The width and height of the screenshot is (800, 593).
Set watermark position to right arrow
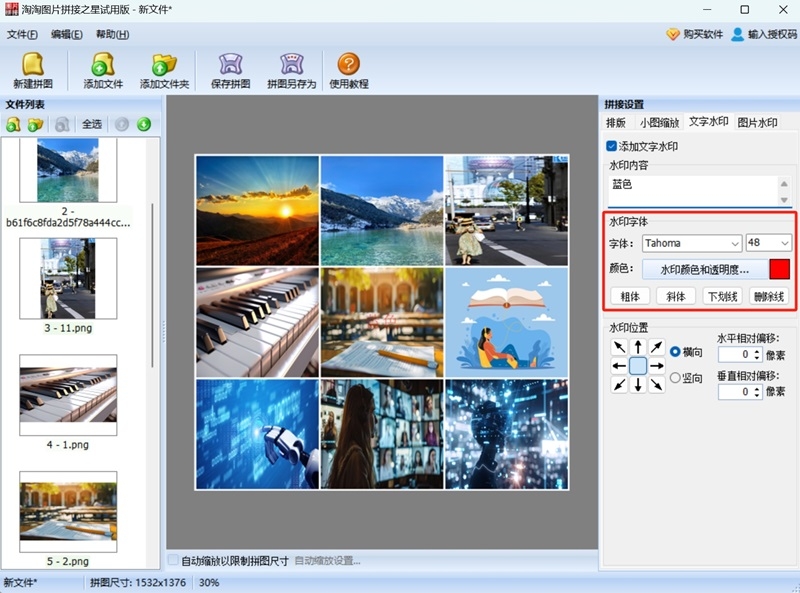click(x=657, y=366)
